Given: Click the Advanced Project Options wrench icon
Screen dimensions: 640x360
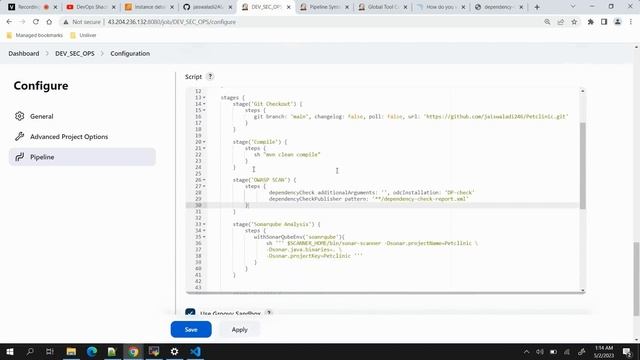Looking at the screenshot, I should pyautogui.click(x=19, y=137).
